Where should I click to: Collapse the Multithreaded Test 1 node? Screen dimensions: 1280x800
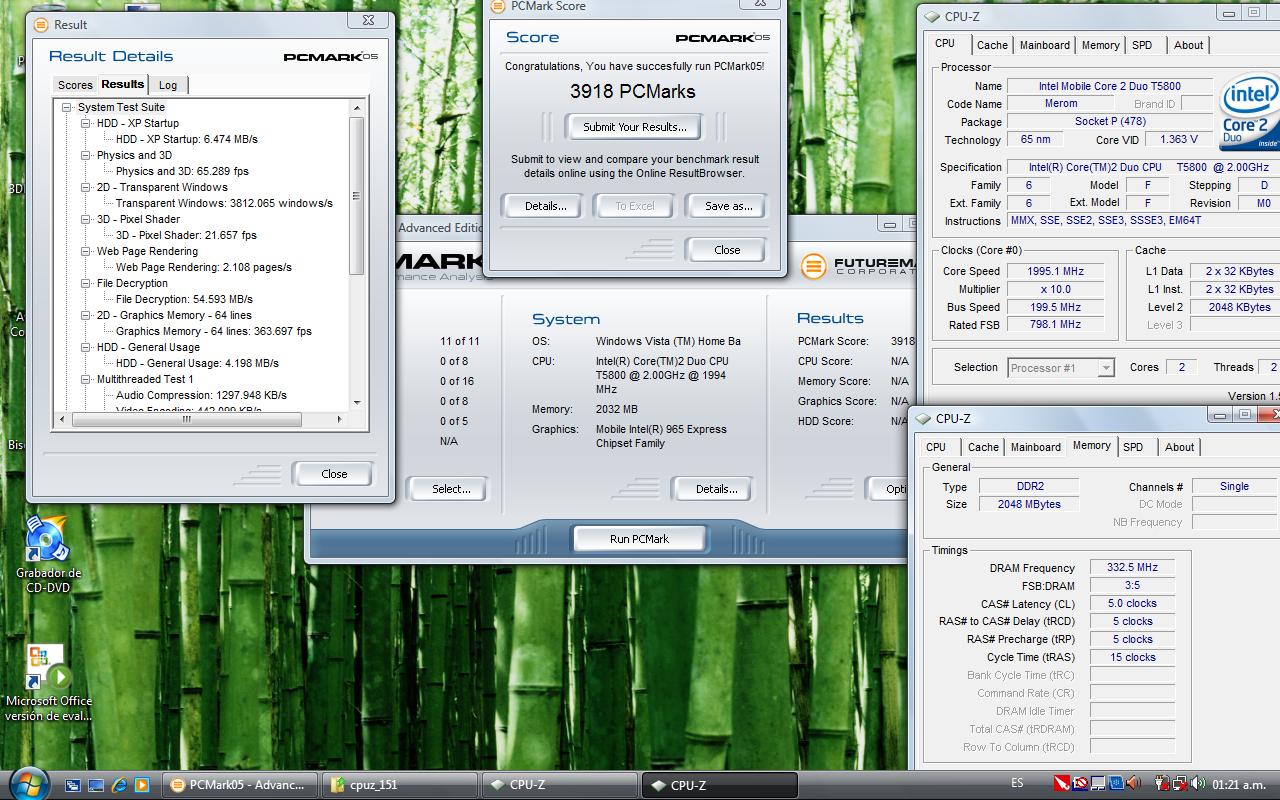coord(86,379)
